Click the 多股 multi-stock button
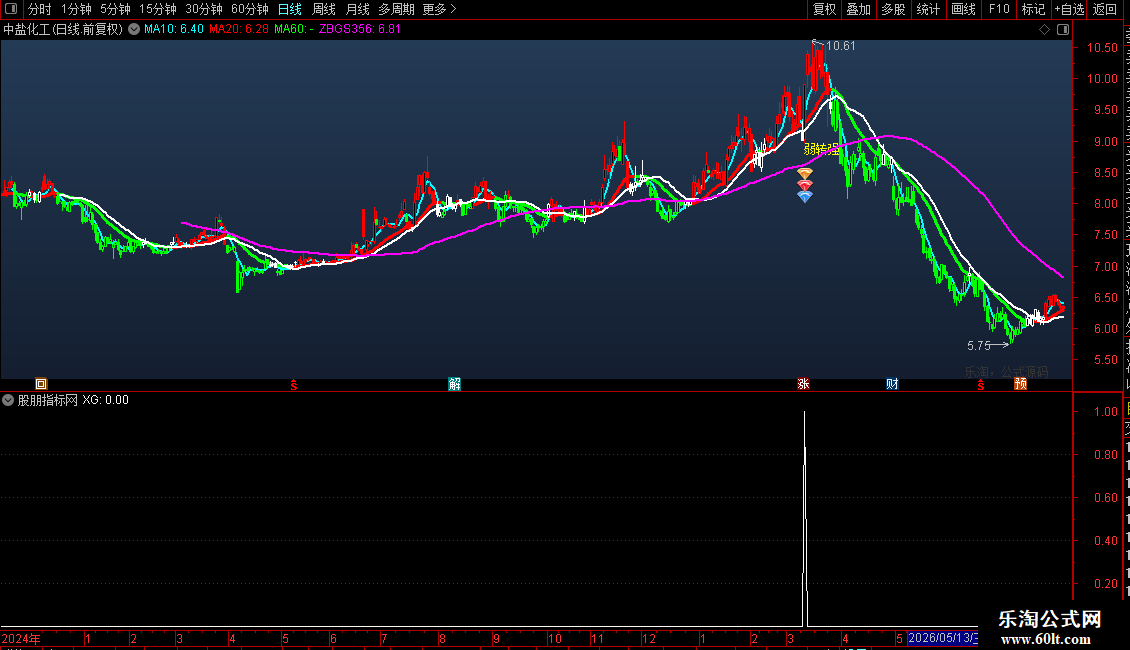 click(893, 9)
